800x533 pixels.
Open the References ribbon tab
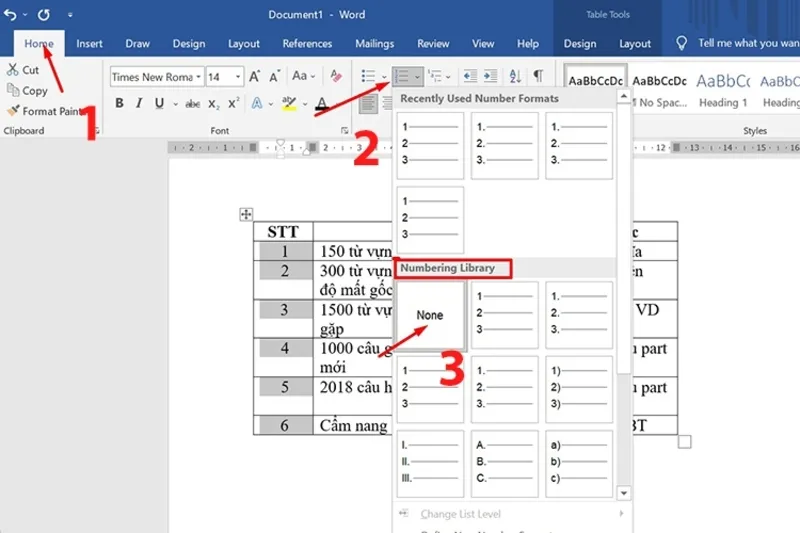307,44
